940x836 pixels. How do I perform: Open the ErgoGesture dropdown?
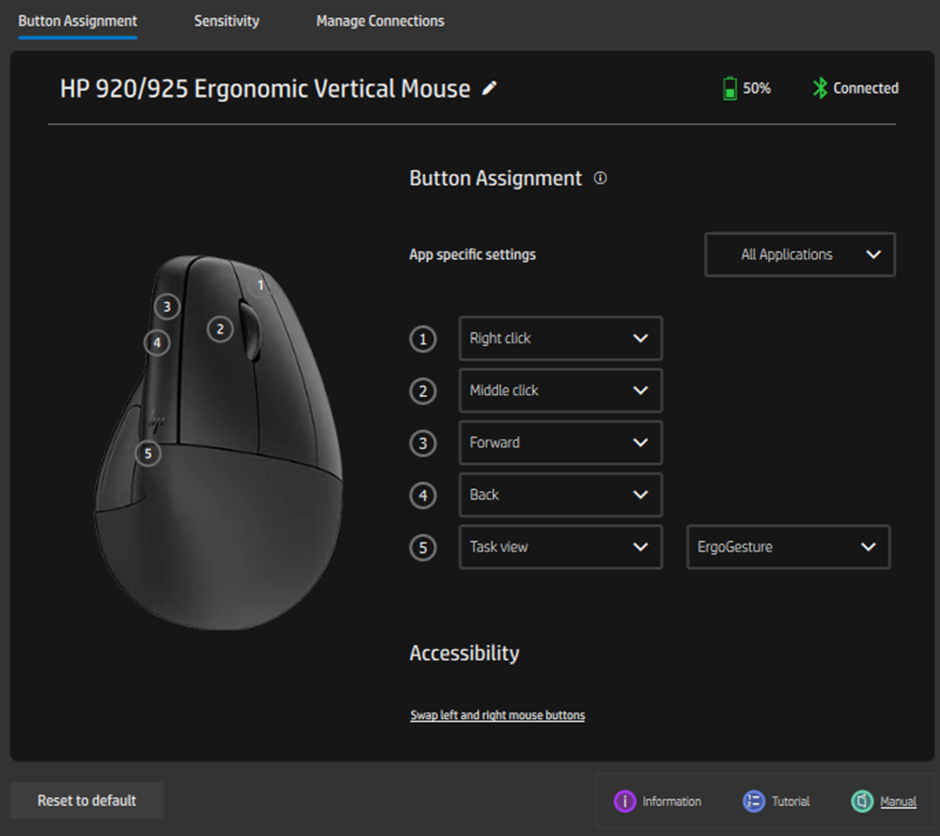point(788,547)
